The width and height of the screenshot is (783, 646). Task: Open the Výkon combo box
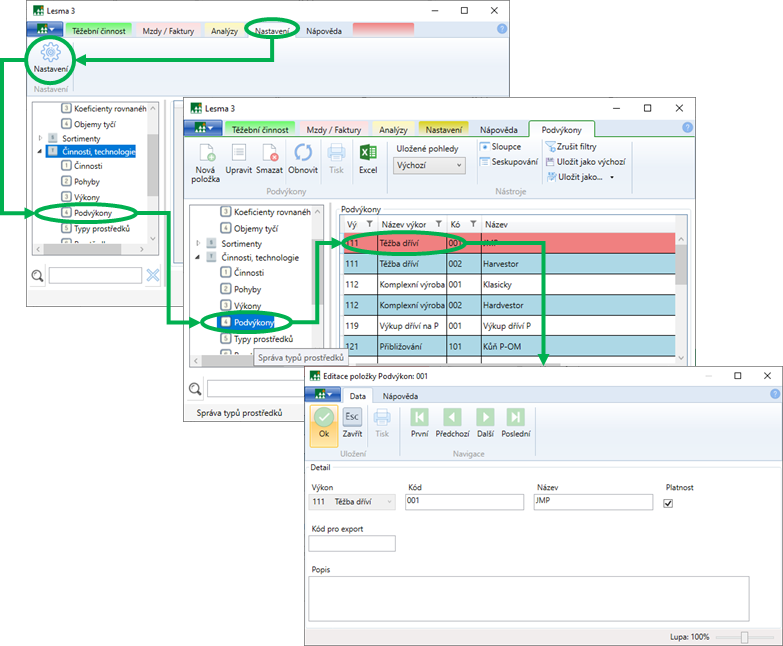click(x=354, y=502)
